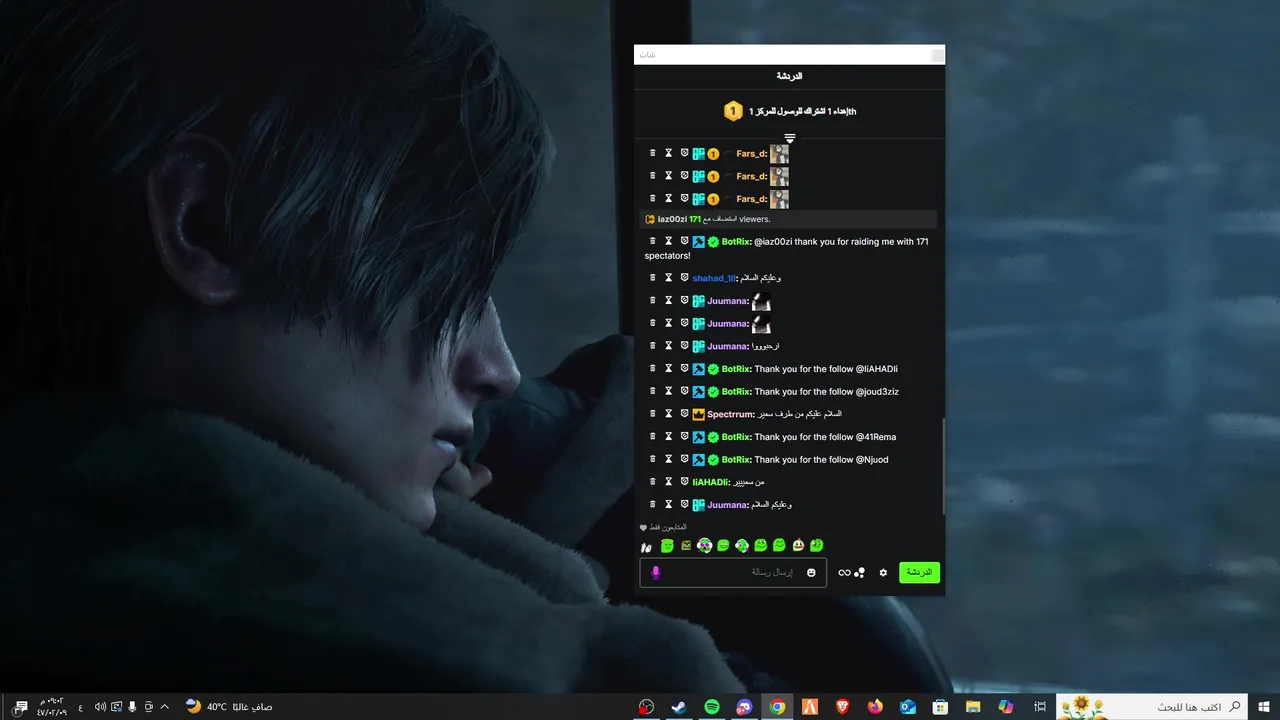Screen dimensions: 1280x720
Task: Click the gifted-sub leaderboard banner text
Action: (x=802, y=111)
